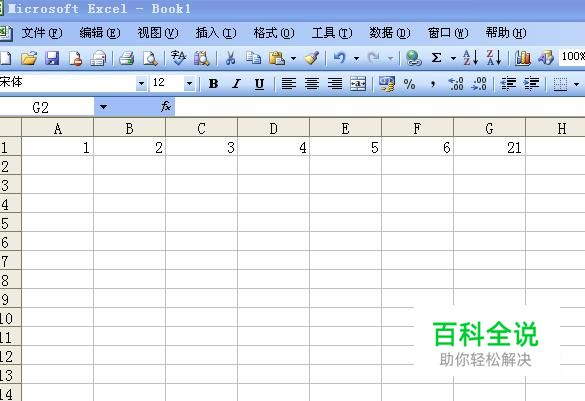Decrease indent of cell
585x401 pixels.
point(508,84)
